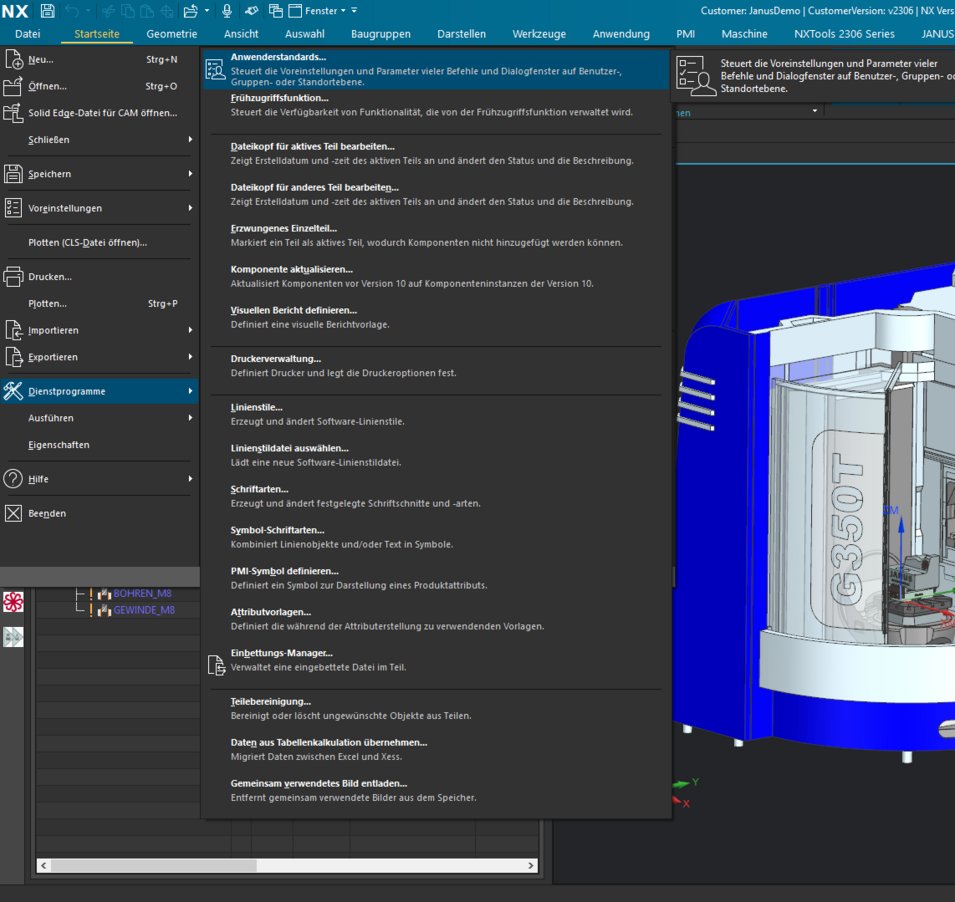
Task: Click the red flower icon in left sidebar
Action: tap(13, 602)
